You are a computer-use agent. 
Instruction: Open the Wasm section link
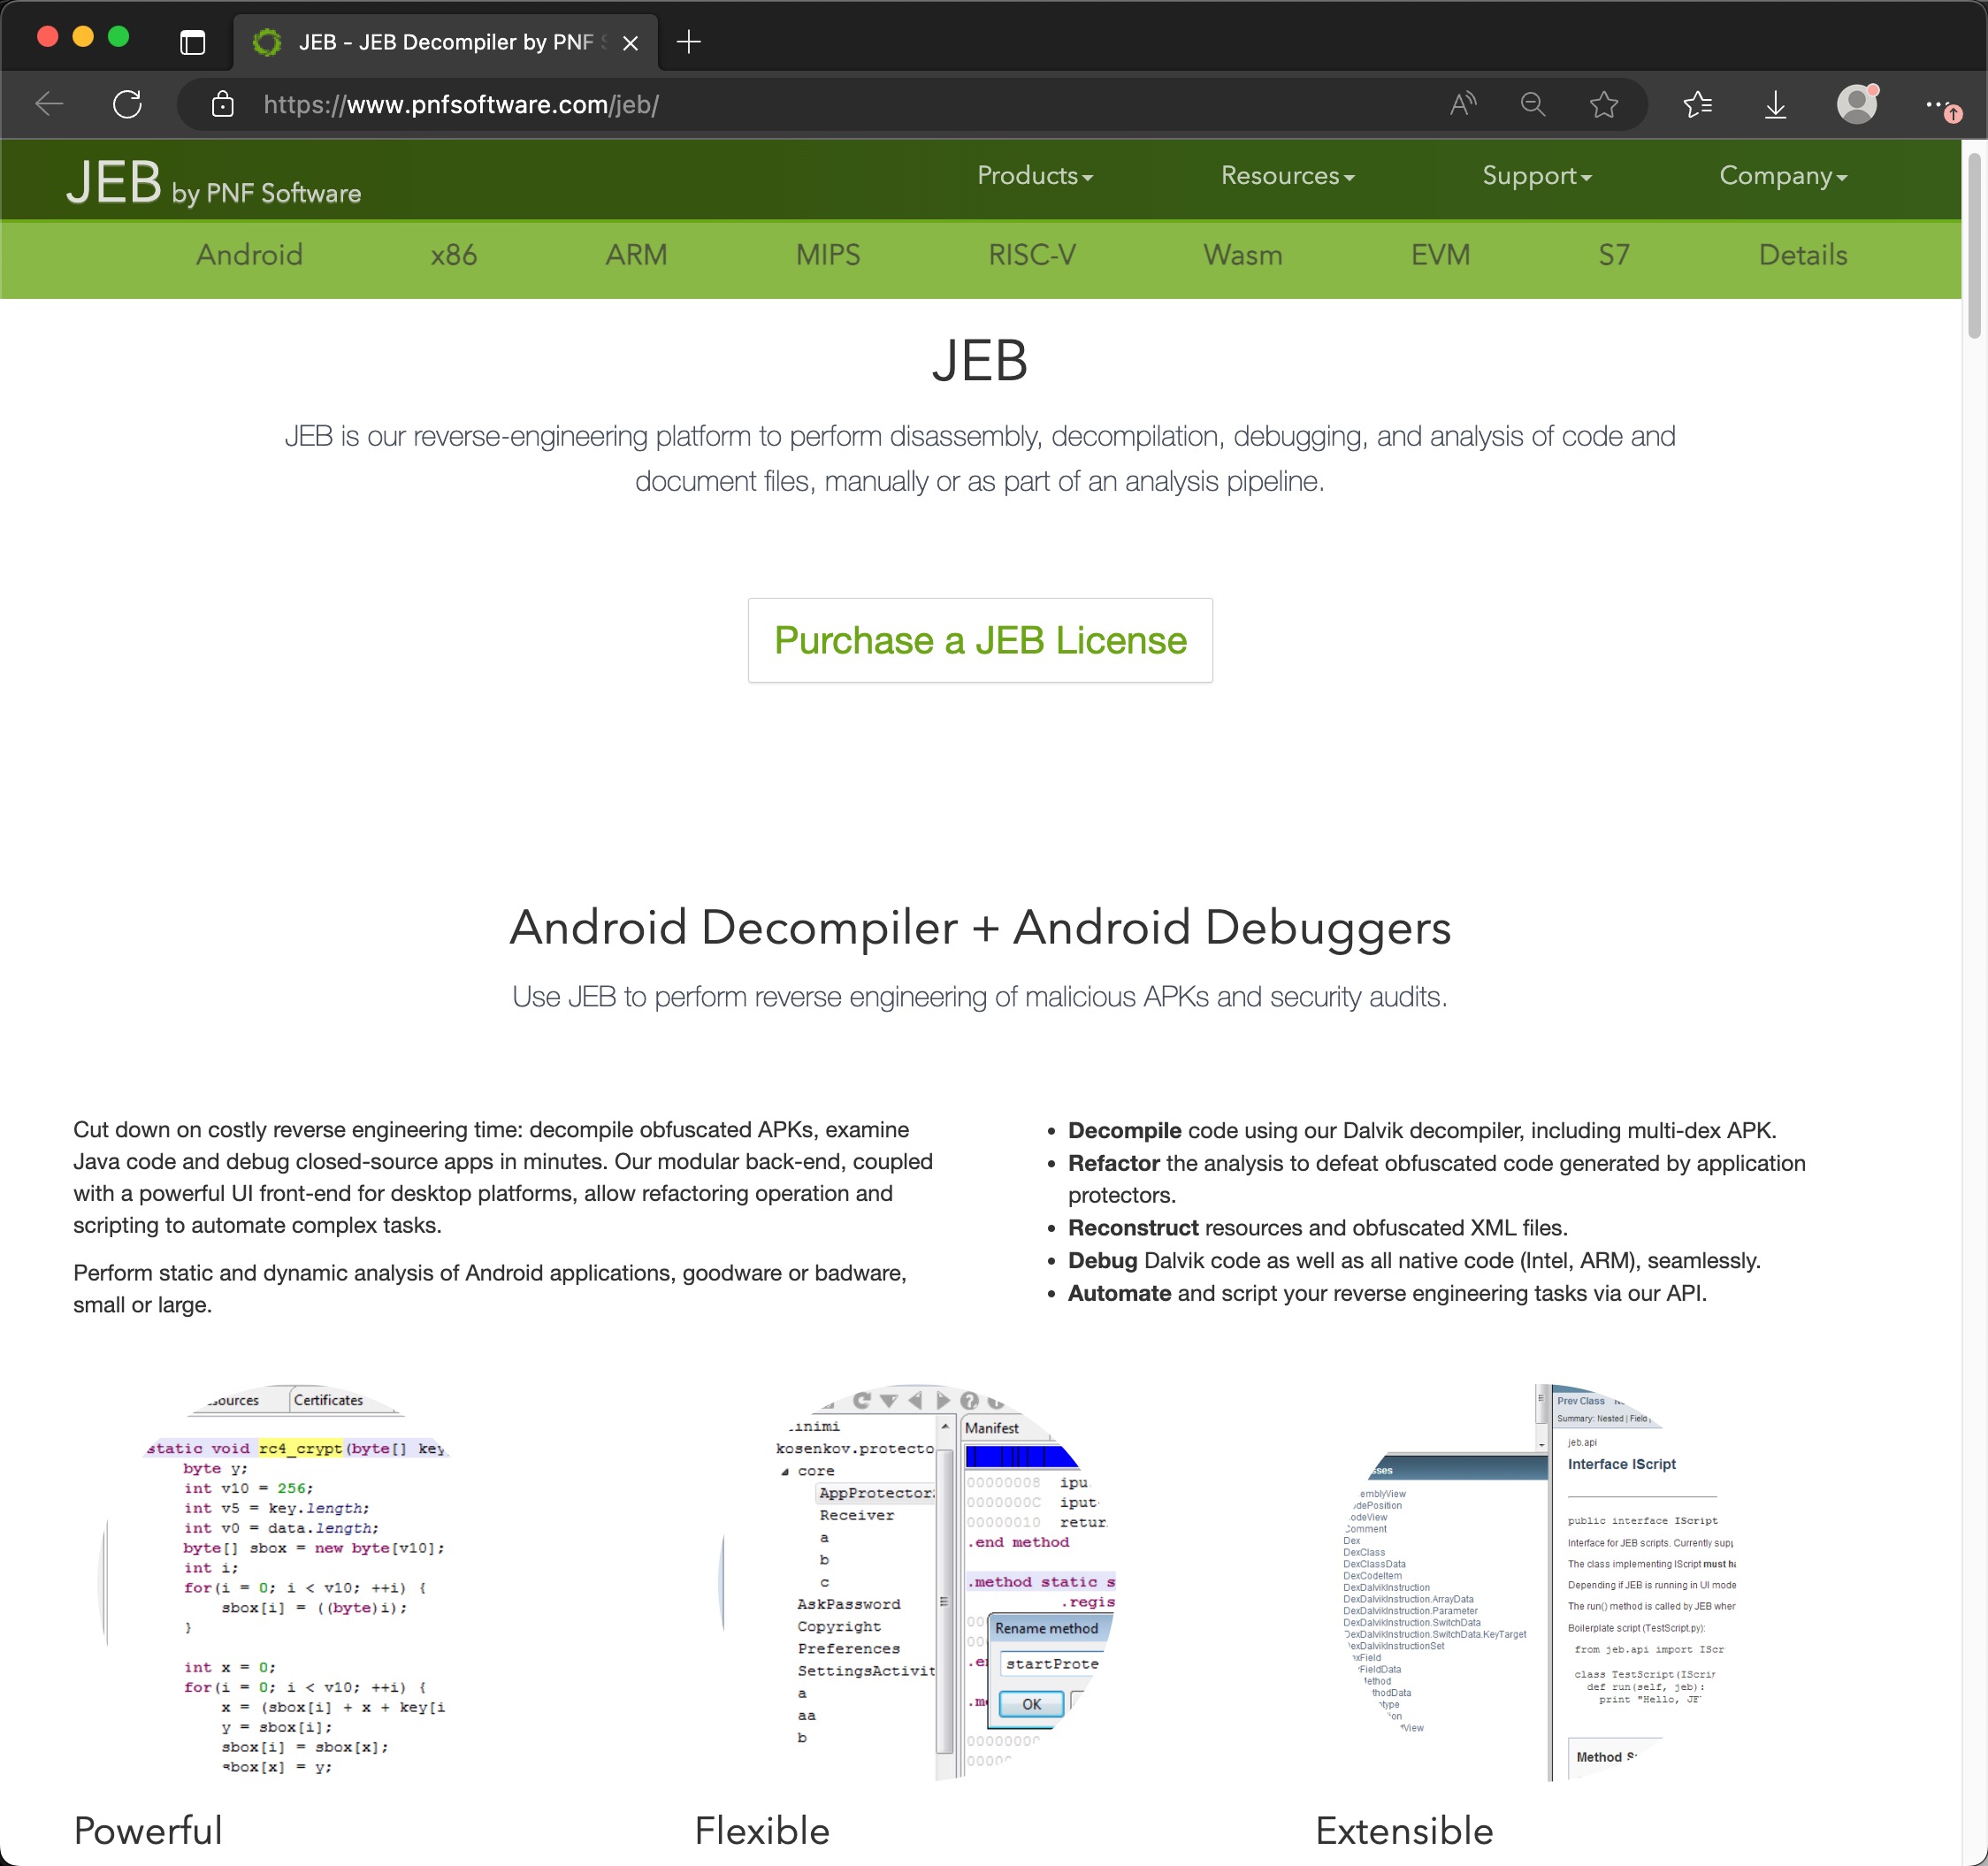click(x=1243, y=255)
